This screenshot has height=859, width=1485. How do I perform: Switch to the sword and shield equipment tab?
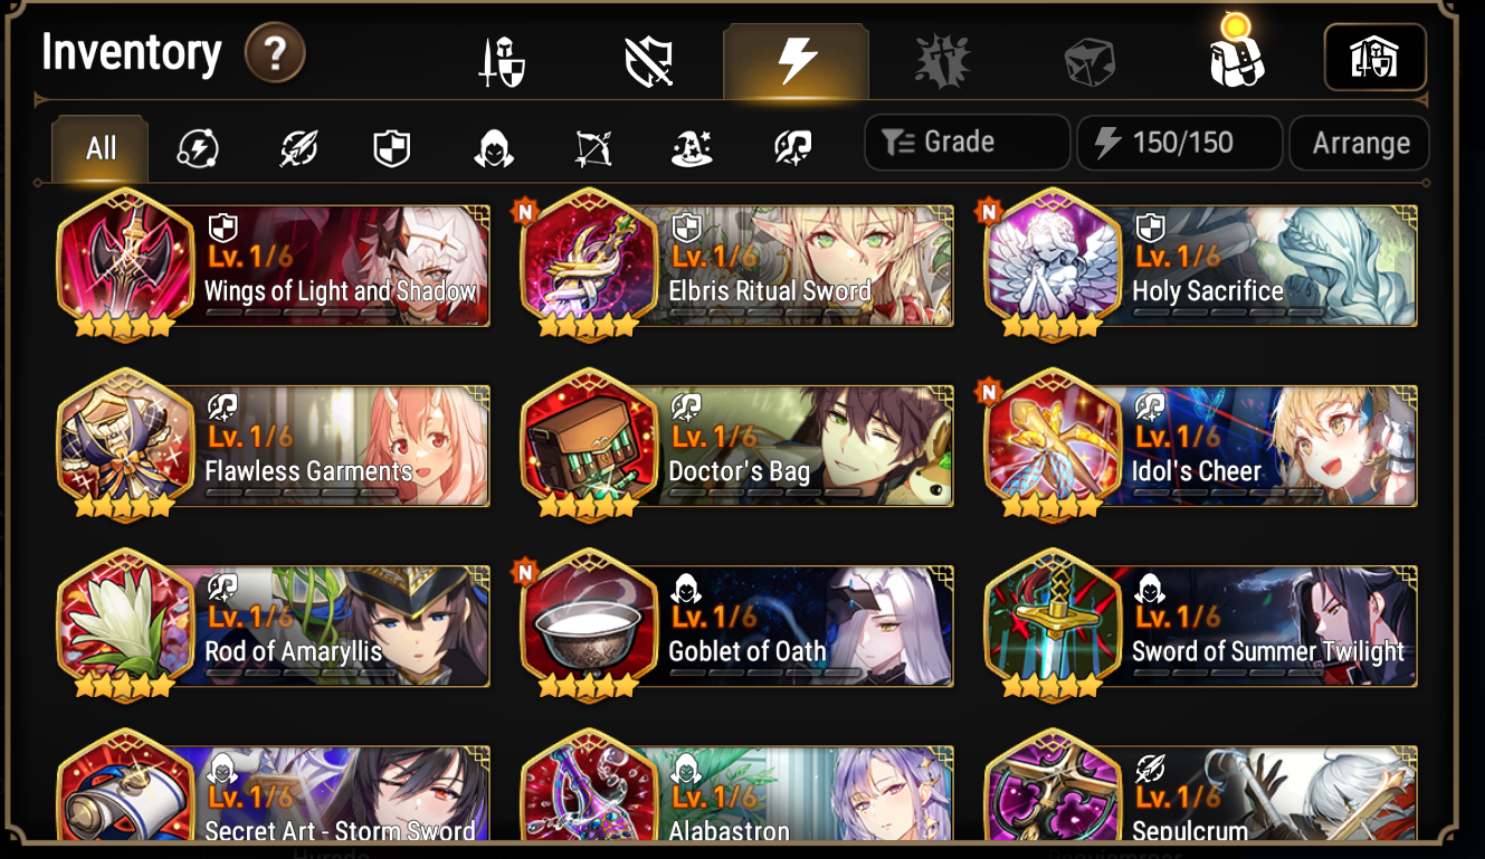click(x=502, y=62)
